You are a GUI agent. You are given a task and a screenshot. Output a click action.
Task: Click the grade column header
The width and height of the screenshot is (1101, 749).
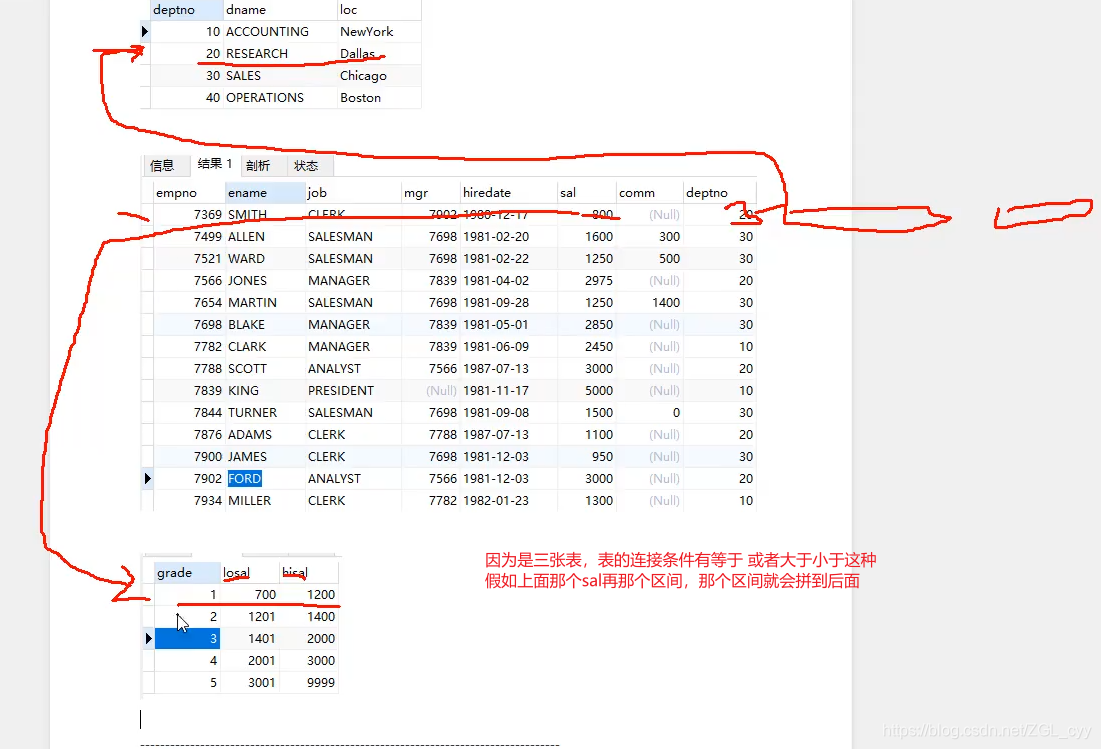187,573
